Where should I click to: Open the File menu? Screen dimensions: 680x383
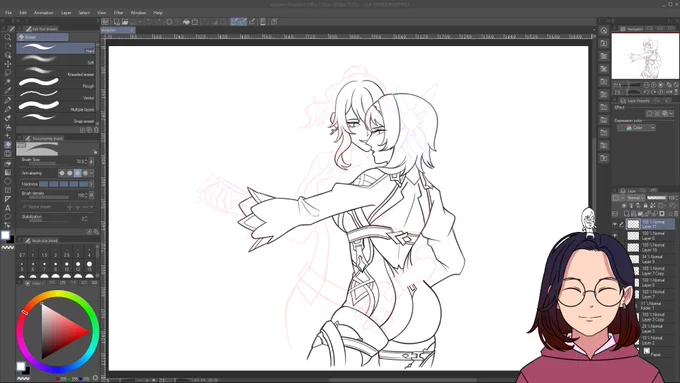8,13
